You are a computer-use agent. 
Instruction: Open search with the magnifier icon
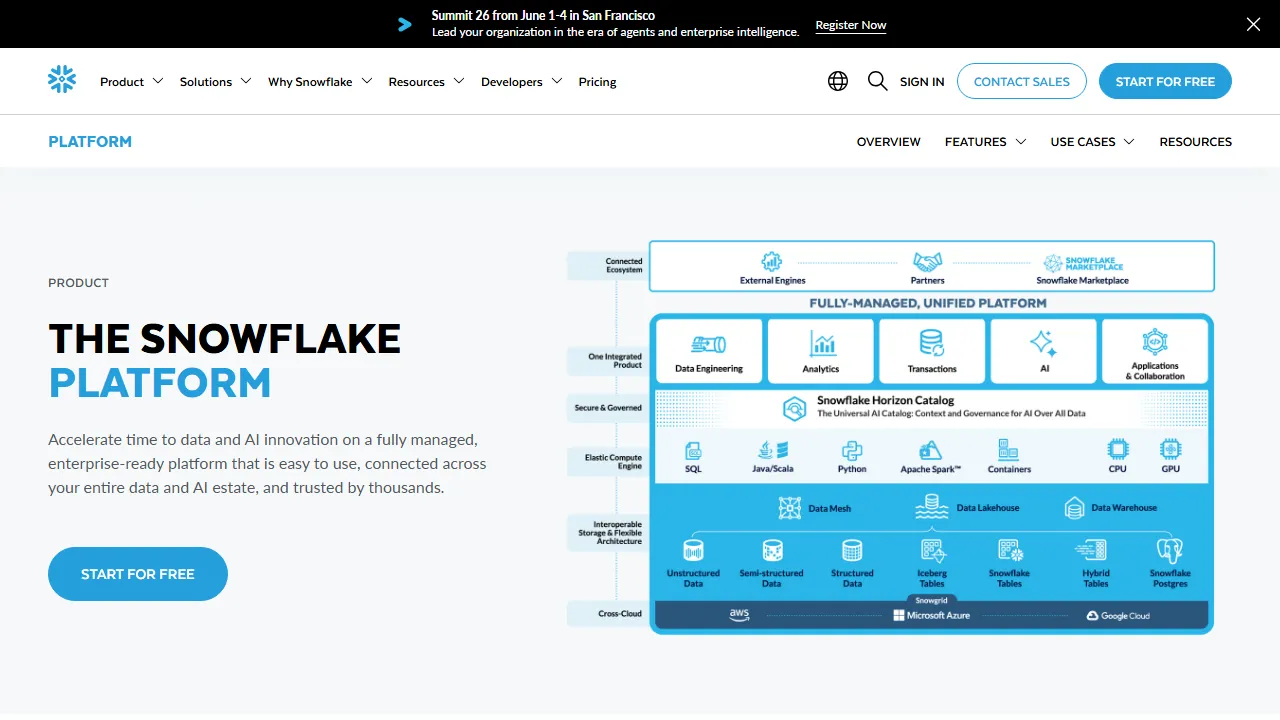[x=878, y=81]
